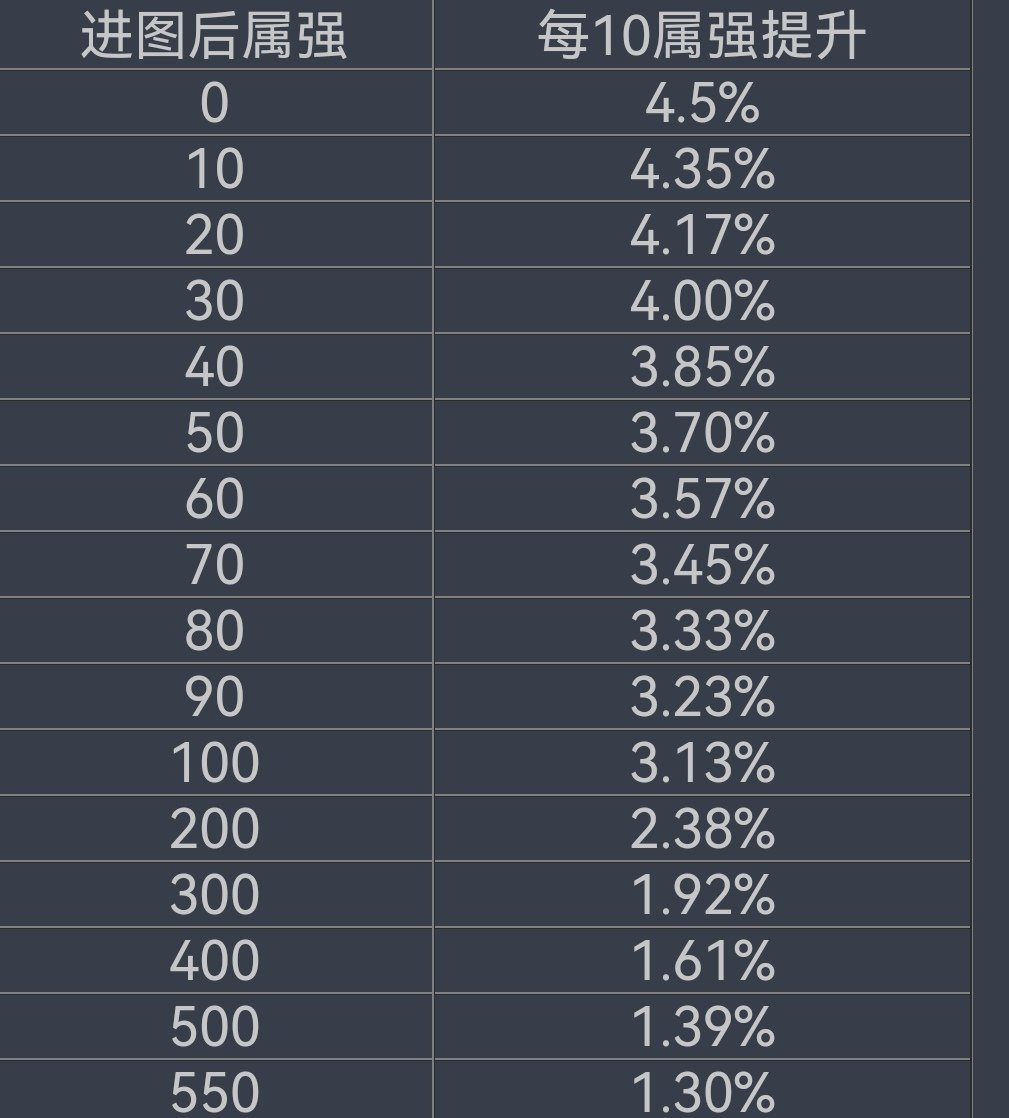
Task: Select the first-column cell showing 550
Action: point(214,1090)
